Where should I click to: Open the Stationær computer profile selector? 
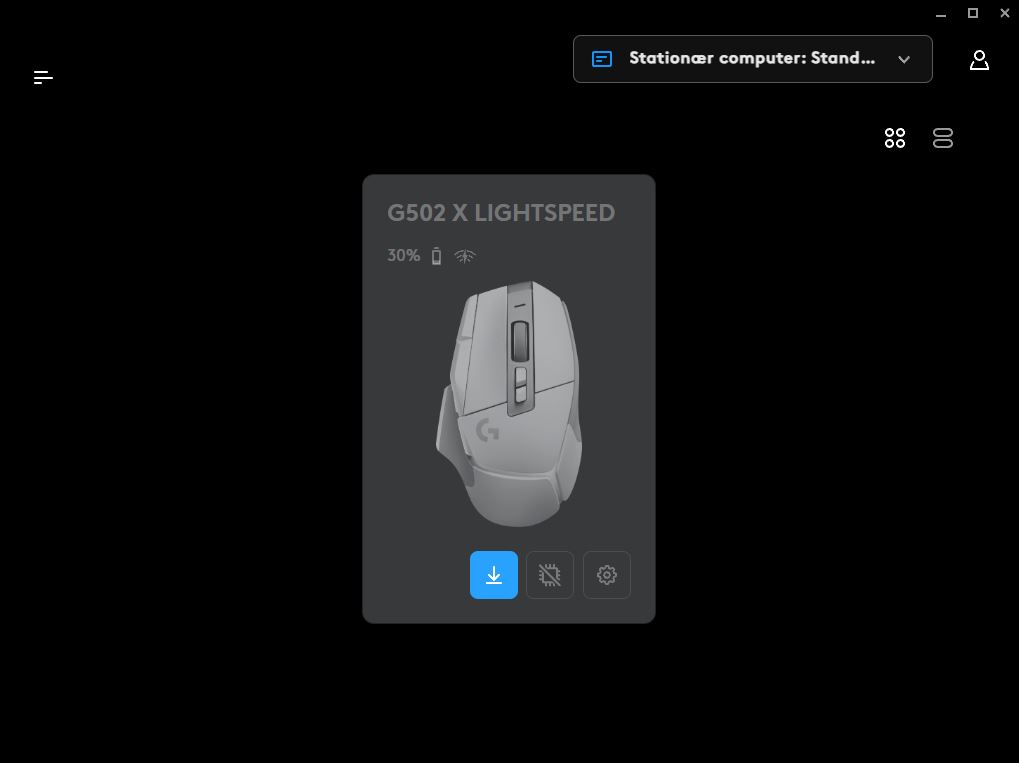pyautogui.click(x=753, y=59)
